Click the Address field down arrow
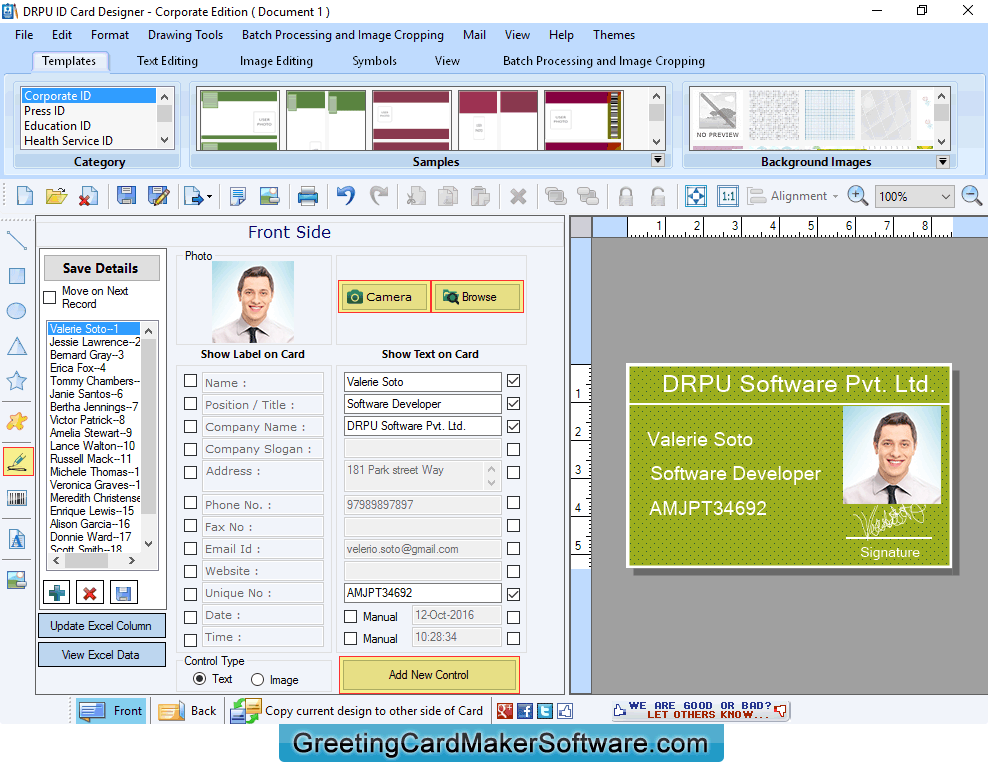The height and width of the screenshot is (762, 988). tap(491, 483)
